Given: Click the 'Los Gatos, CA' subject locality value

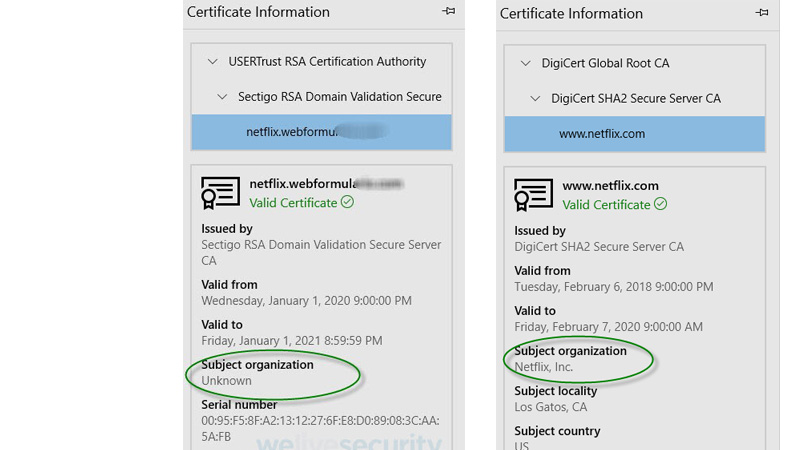Looking at the screenshot, I should coord(551,407).
